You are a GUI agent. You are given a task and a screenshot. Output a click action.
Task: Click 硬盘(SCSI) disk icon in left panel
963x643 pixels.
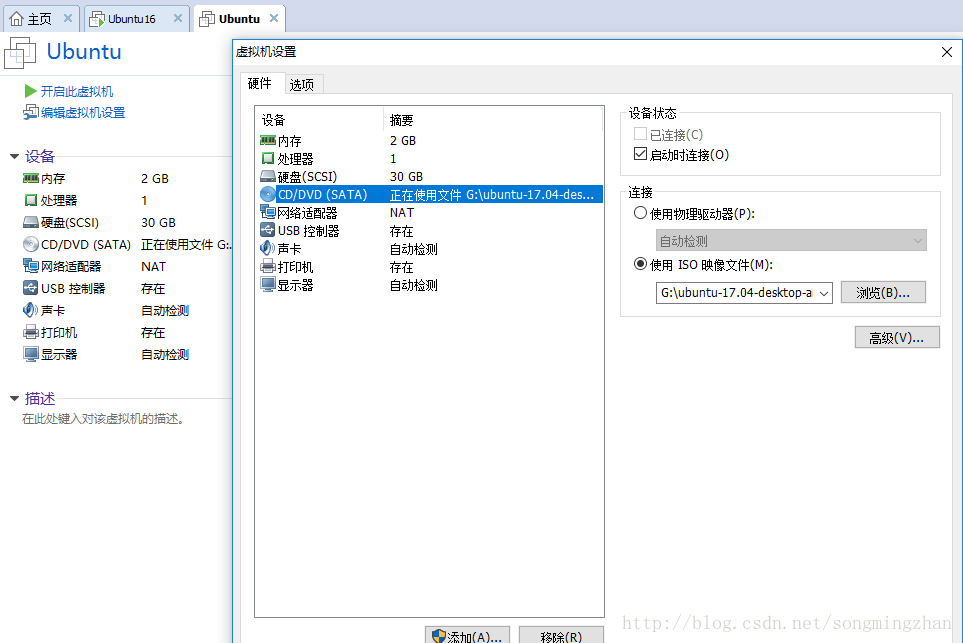[31, 222]
